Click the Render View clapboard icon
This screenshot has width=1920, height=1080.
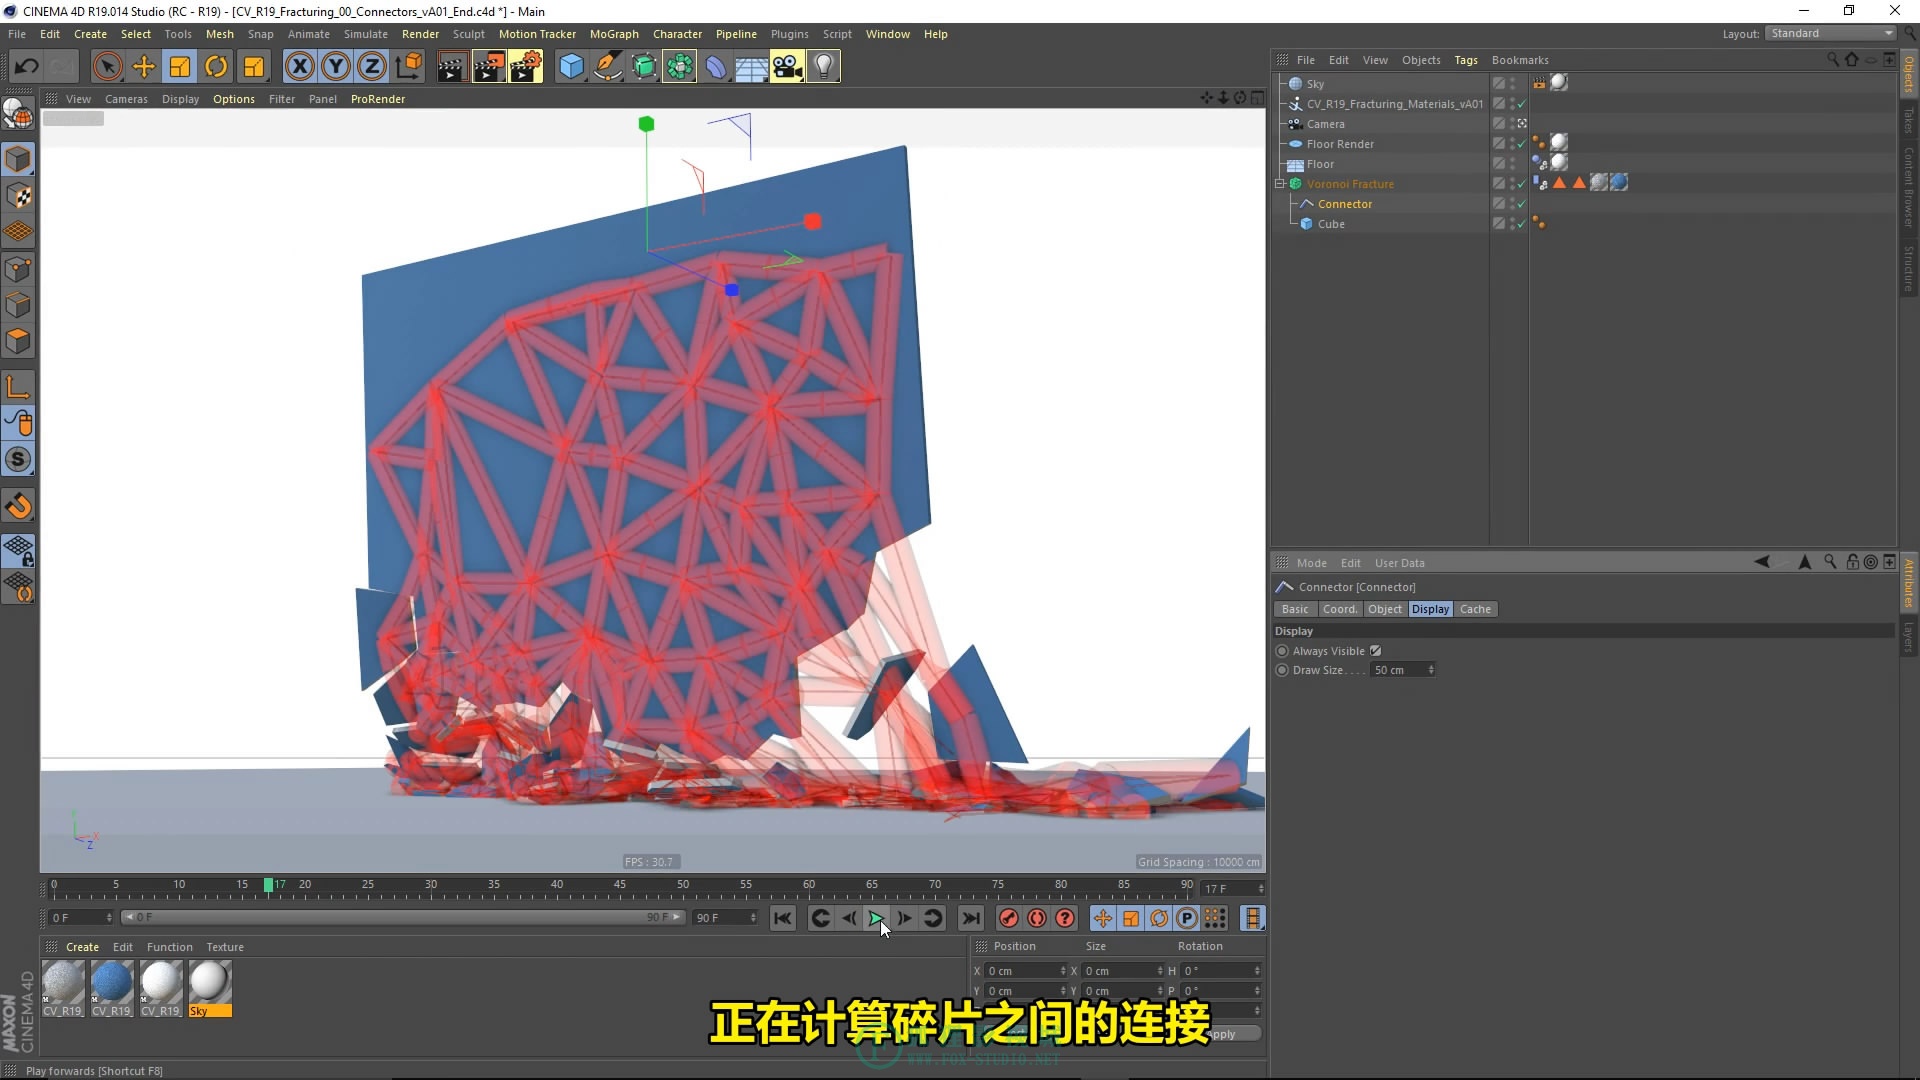[x=451, y=67]
